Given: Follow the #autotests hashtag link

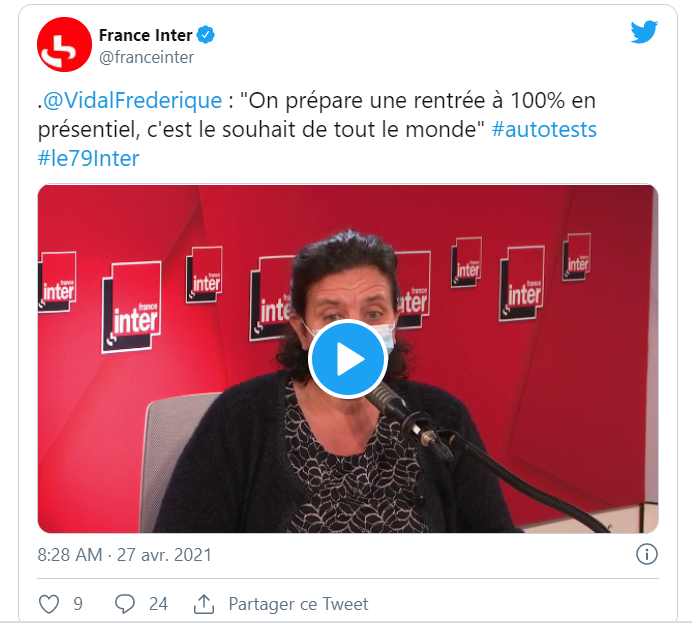Looking at the screenshot, I should tap(544, 130).
